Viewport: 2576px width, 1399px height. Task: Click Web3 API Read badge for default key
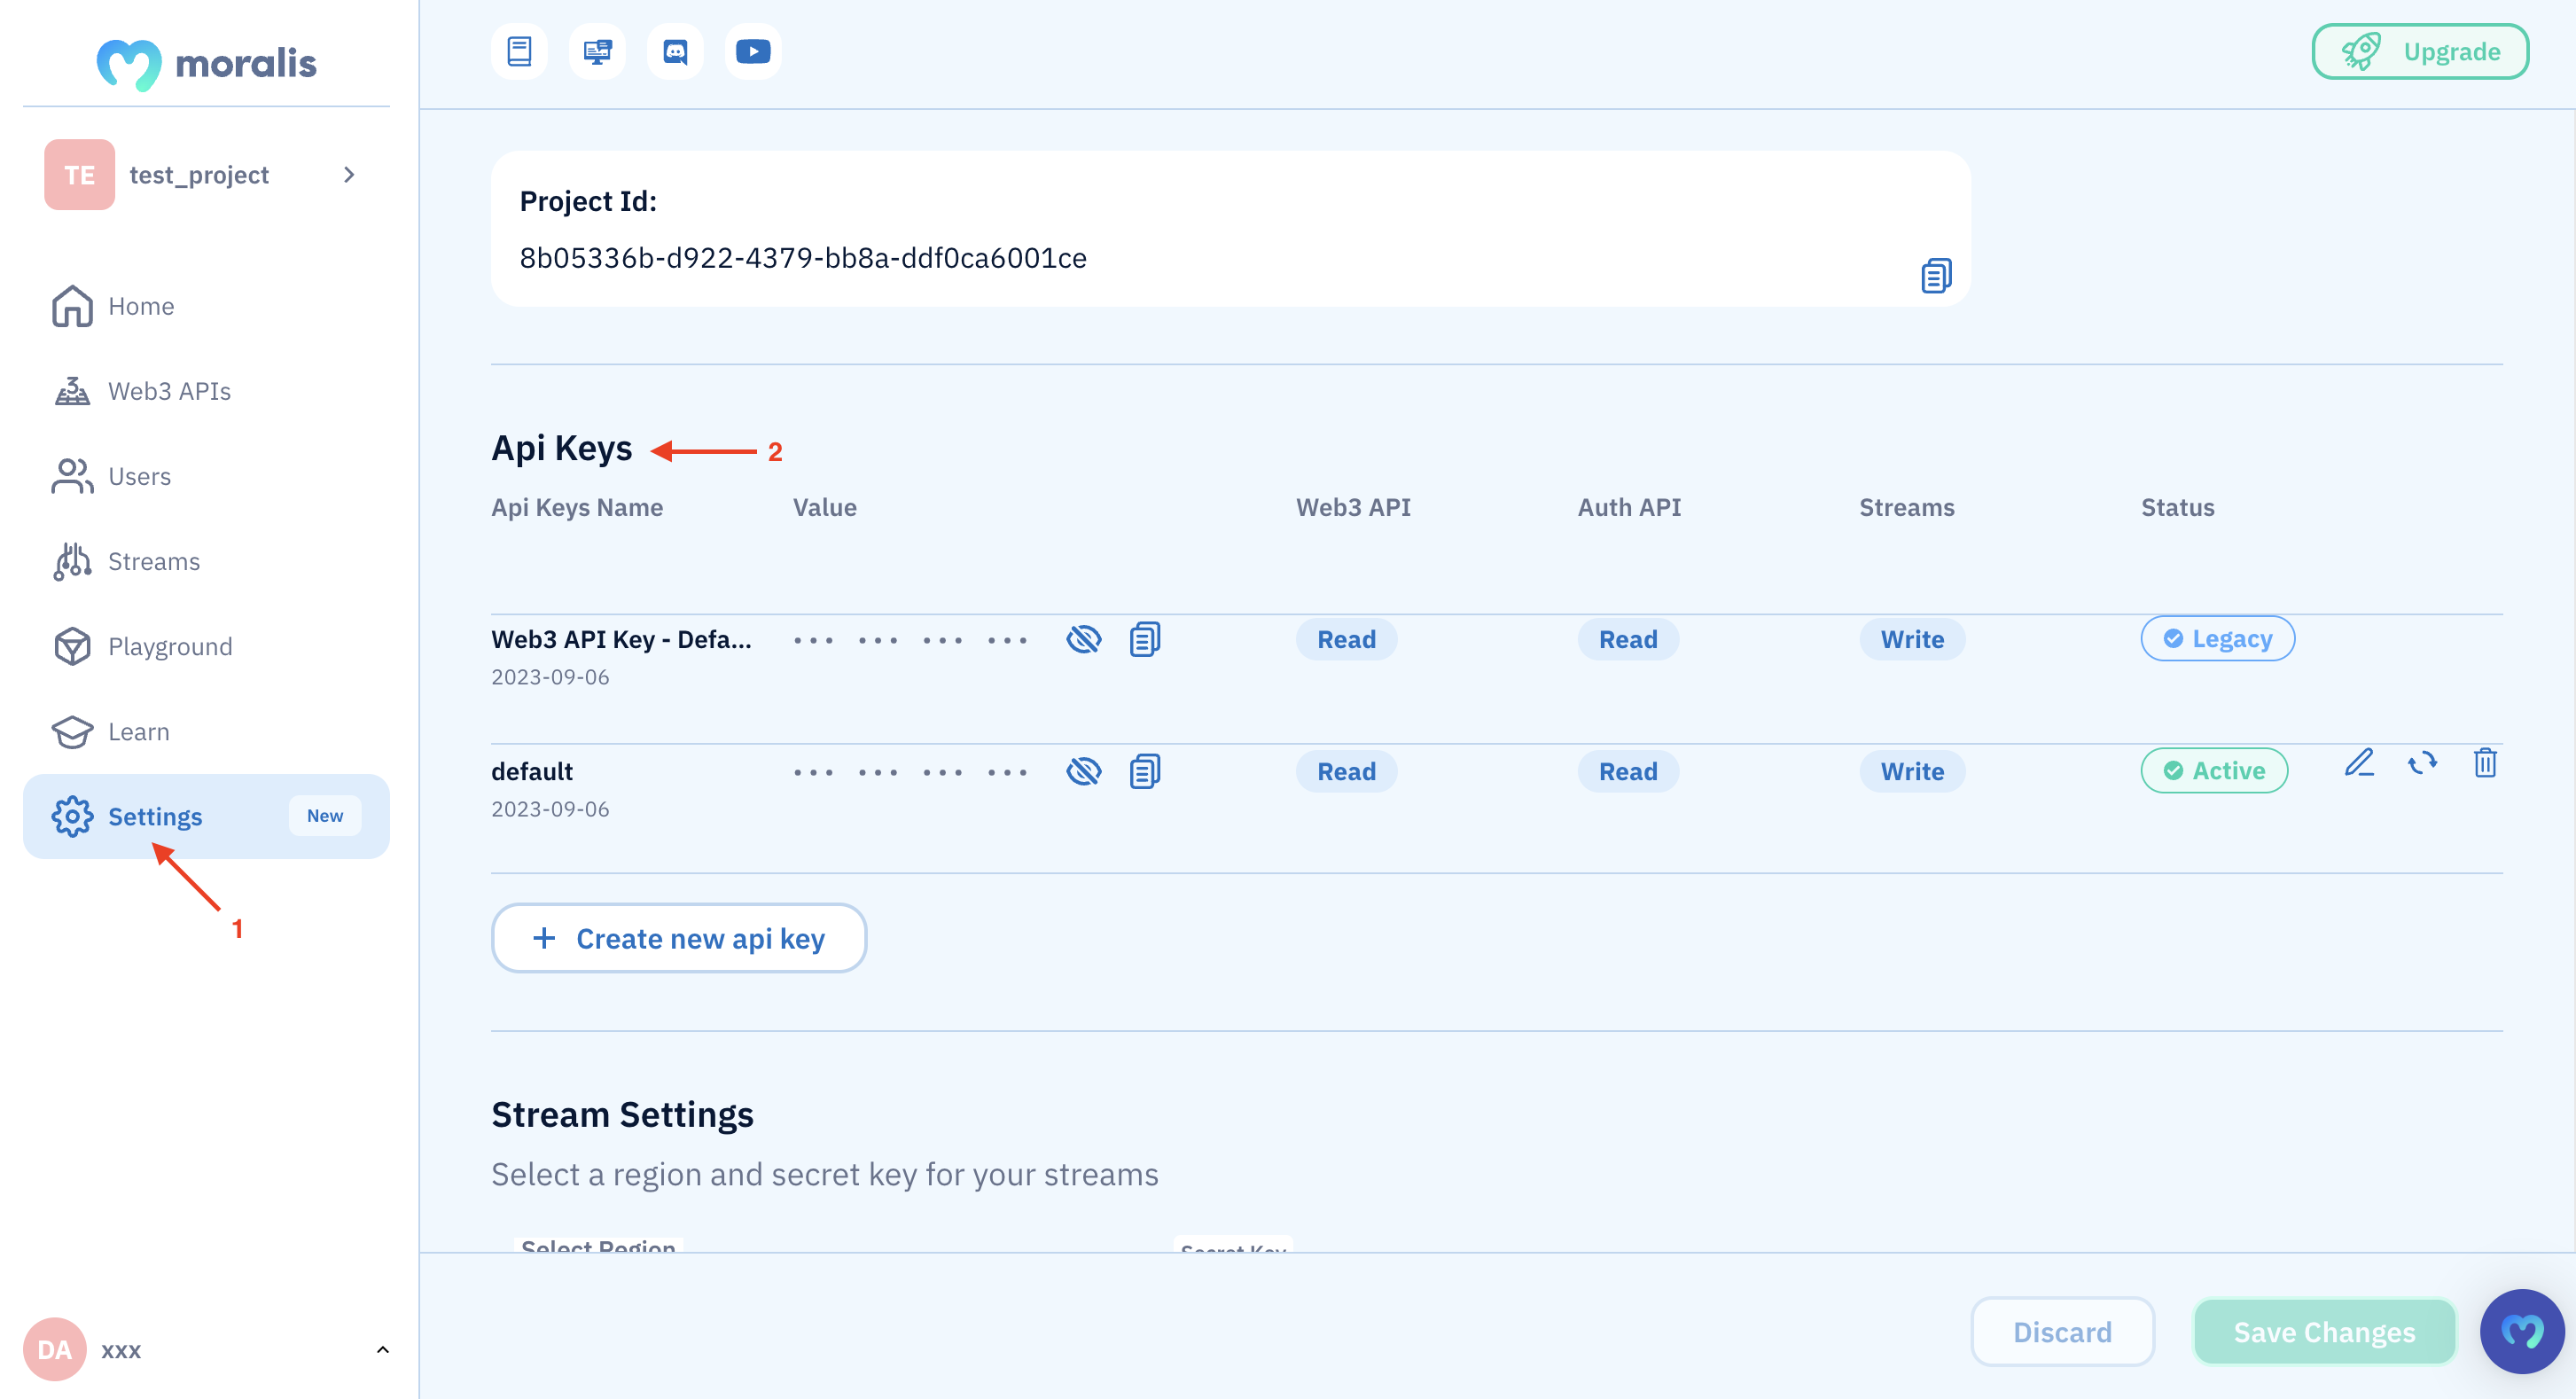(1346, 771)
